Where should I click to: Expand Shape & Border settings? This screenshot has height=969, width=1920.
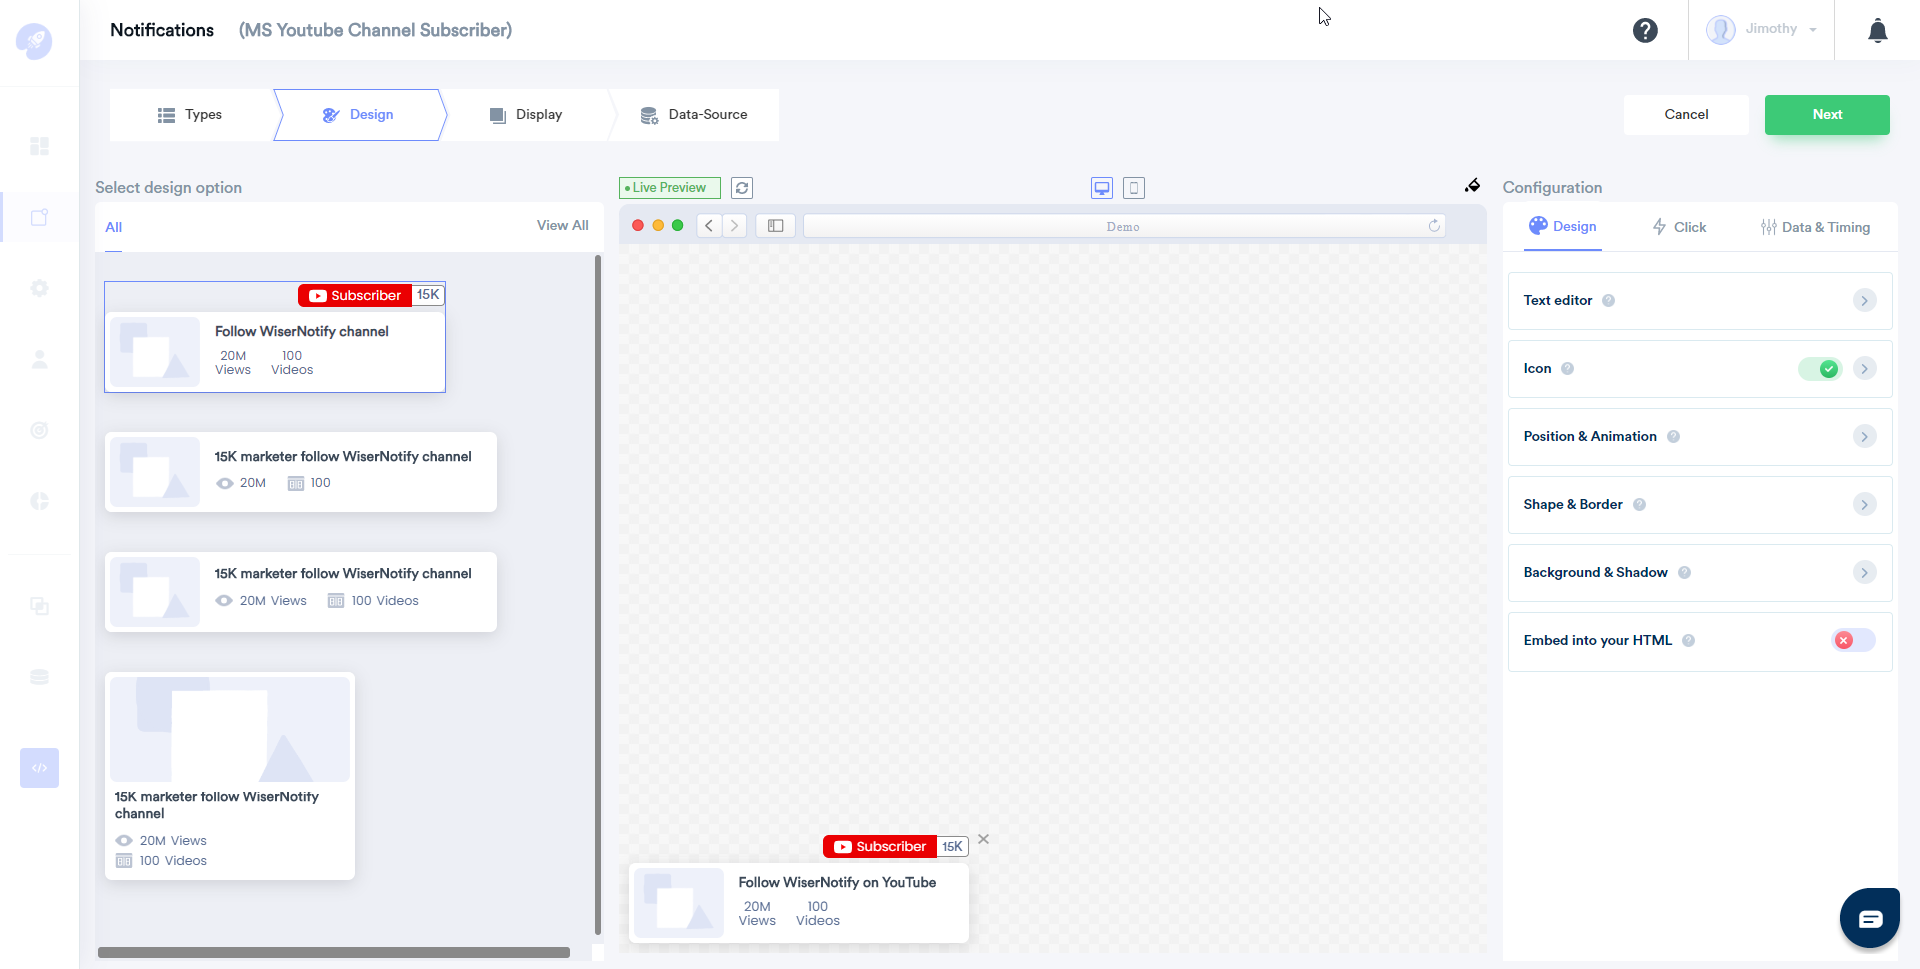click(1864, 504)
